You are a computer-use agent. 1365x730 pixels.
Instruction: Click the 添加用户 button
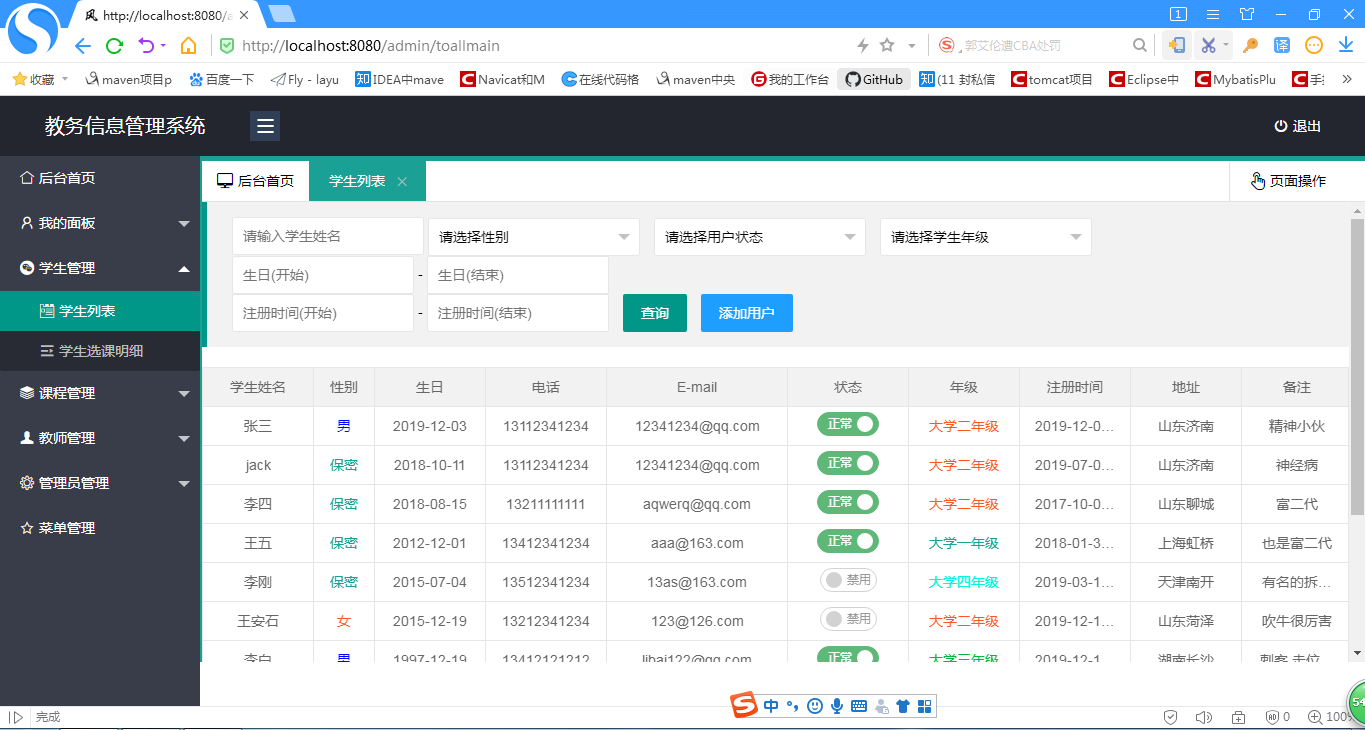[747, 313]
